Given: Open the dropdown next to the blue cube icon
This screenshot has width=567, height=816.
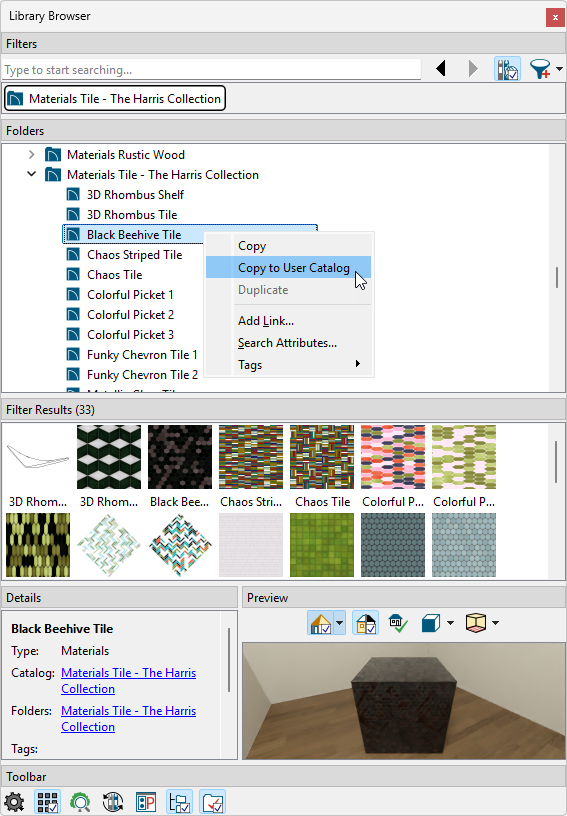Looking at the screenshot, I should [x=450, y=622].
